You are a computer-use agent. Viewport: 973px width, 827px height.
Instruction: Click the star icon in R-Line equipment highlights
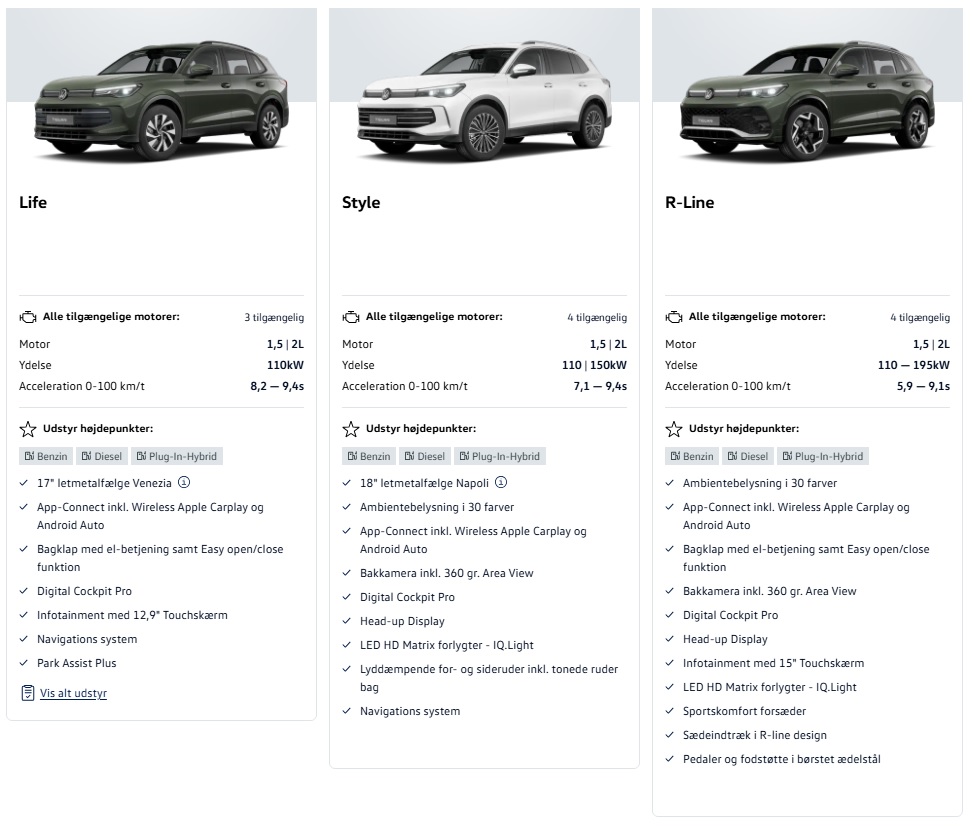click(x=674, y=429)
